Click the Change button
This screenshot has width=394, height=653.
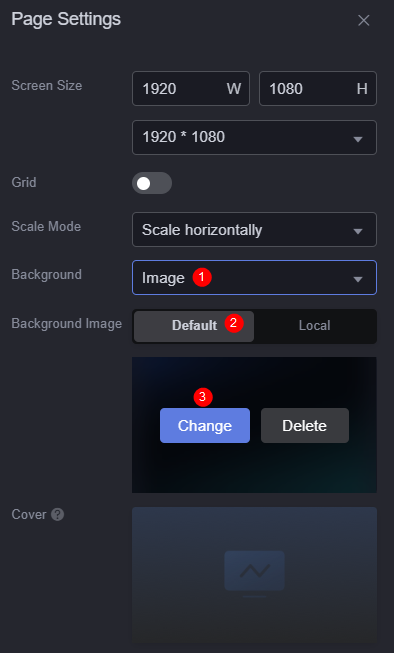point(205,426)
